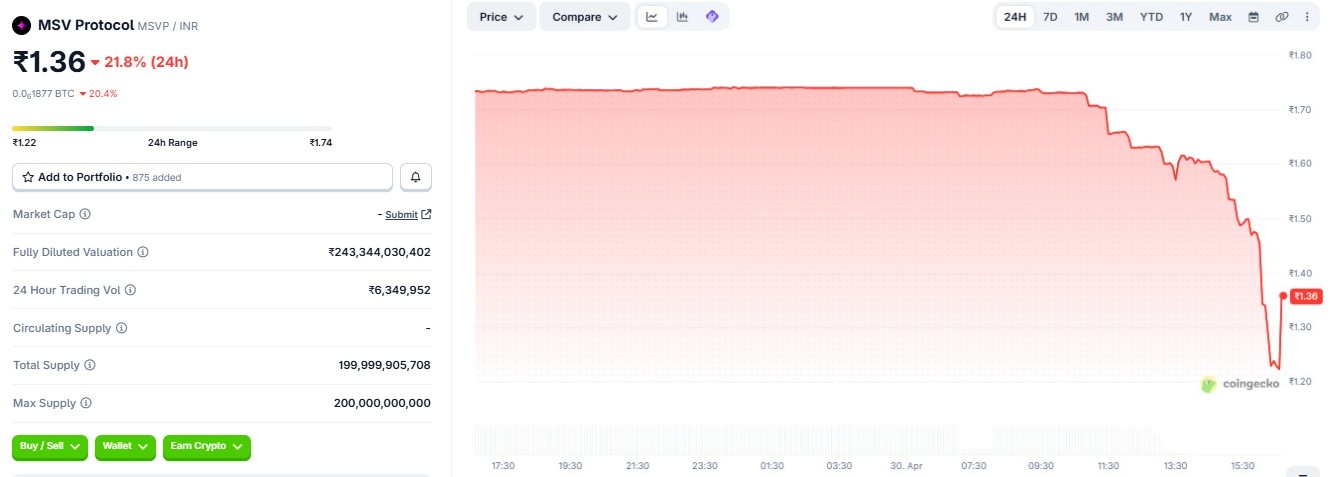The height and width of the screenshot is (477, 1330).
Task: Click the ₹1.22 range low label
Action: [23, 143]
